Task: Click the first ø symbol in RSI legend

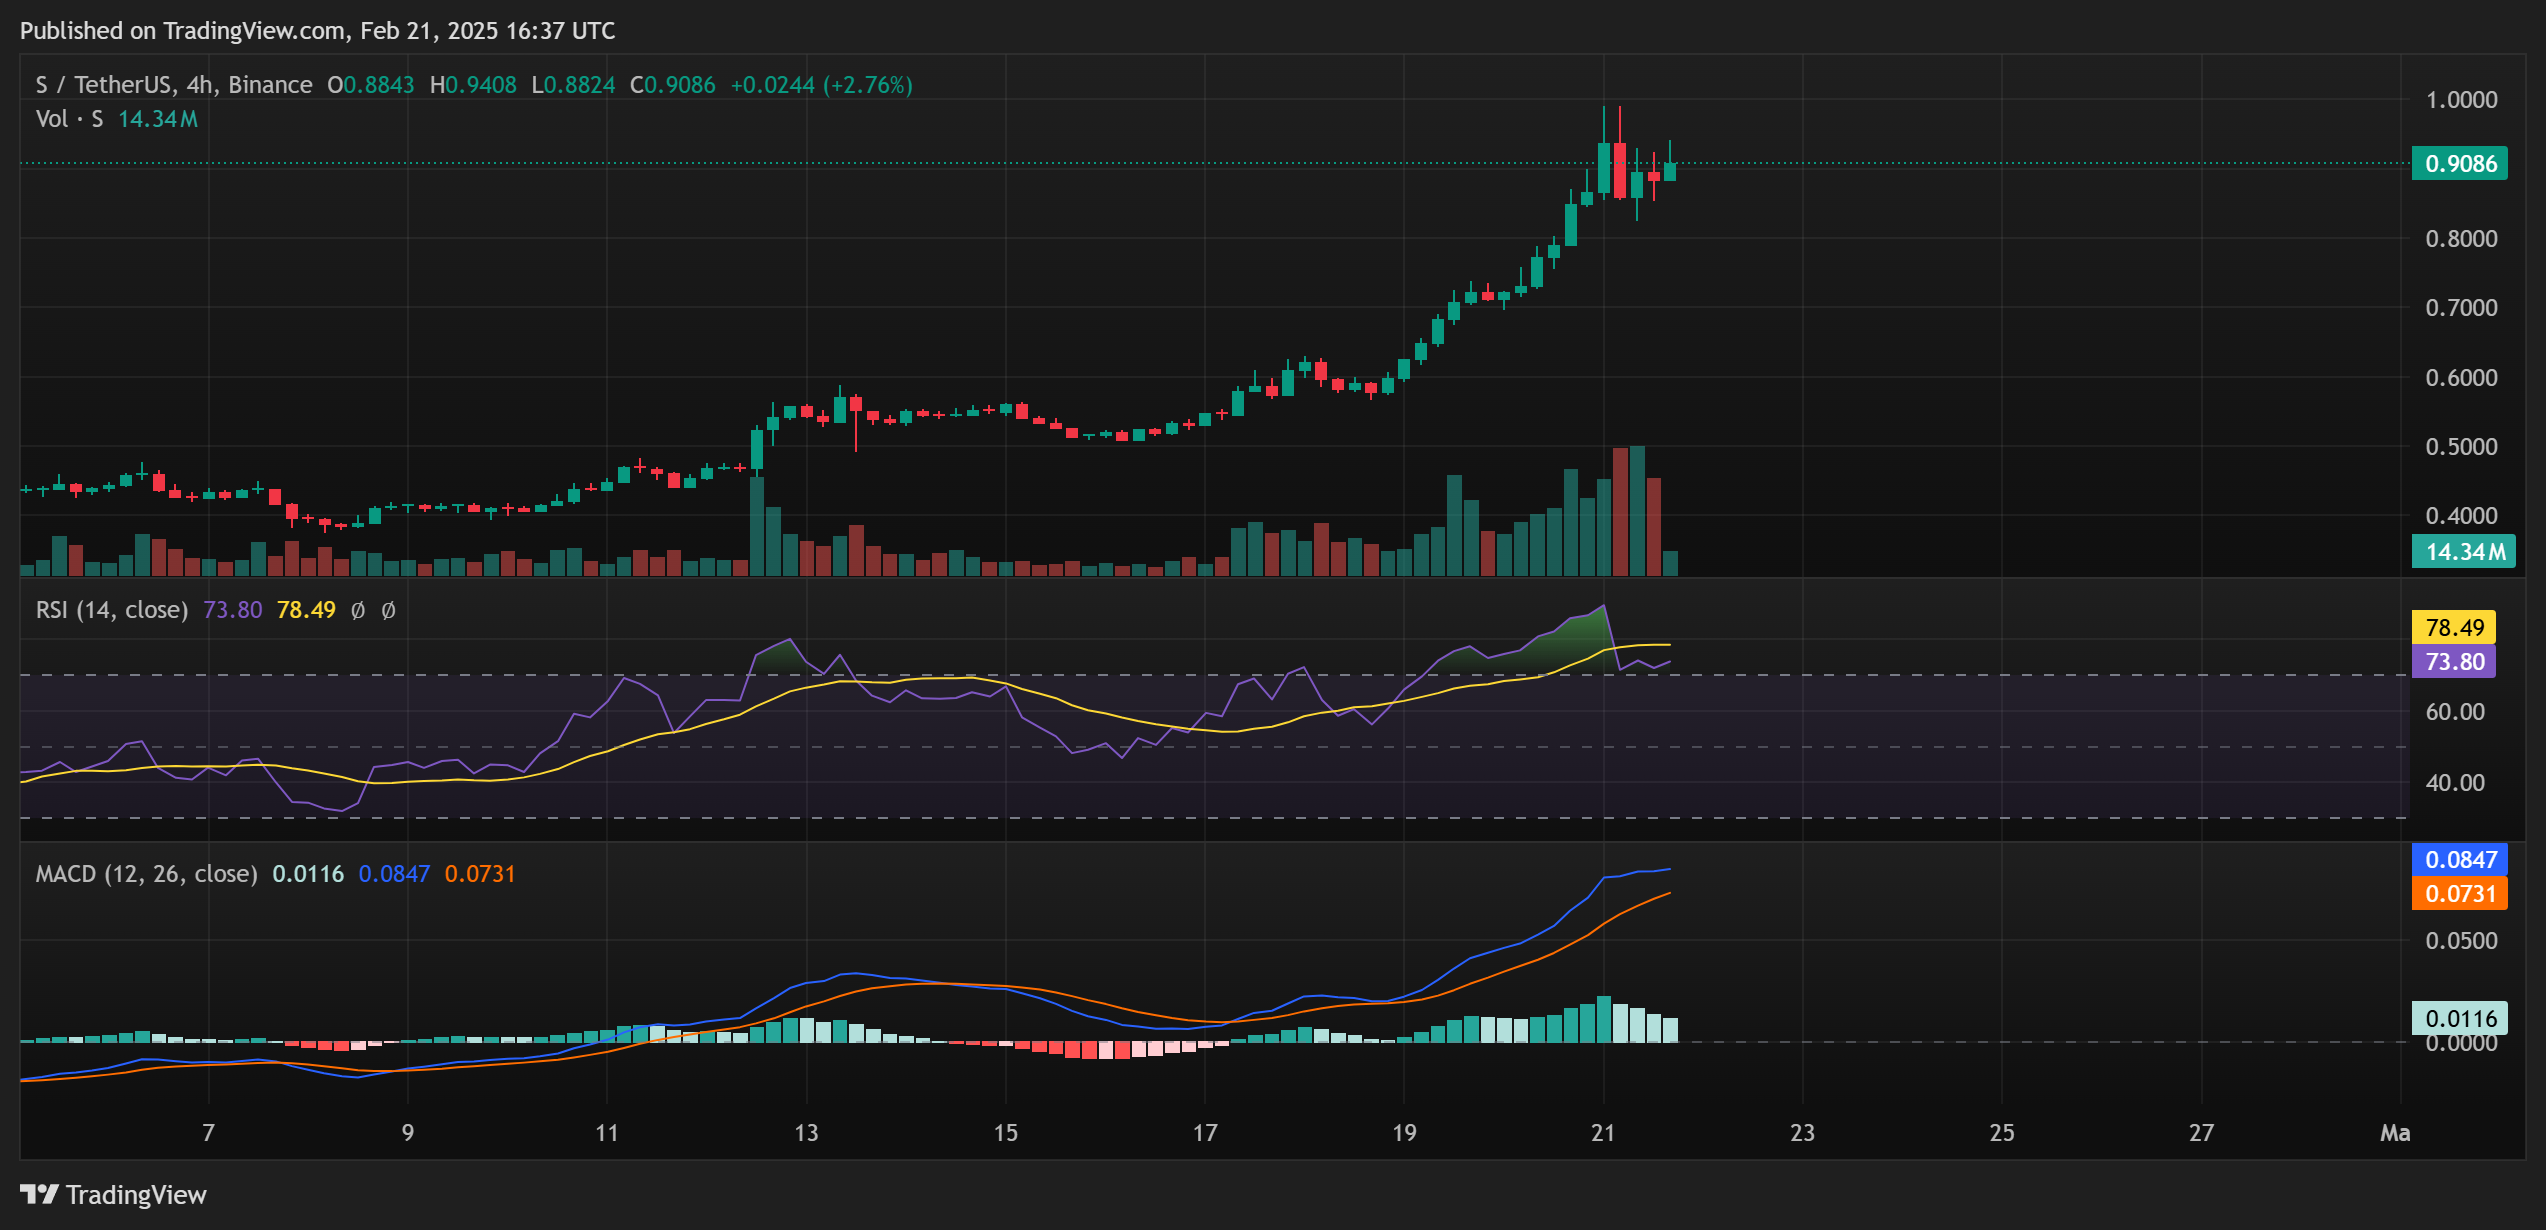Action: [358, 610]
